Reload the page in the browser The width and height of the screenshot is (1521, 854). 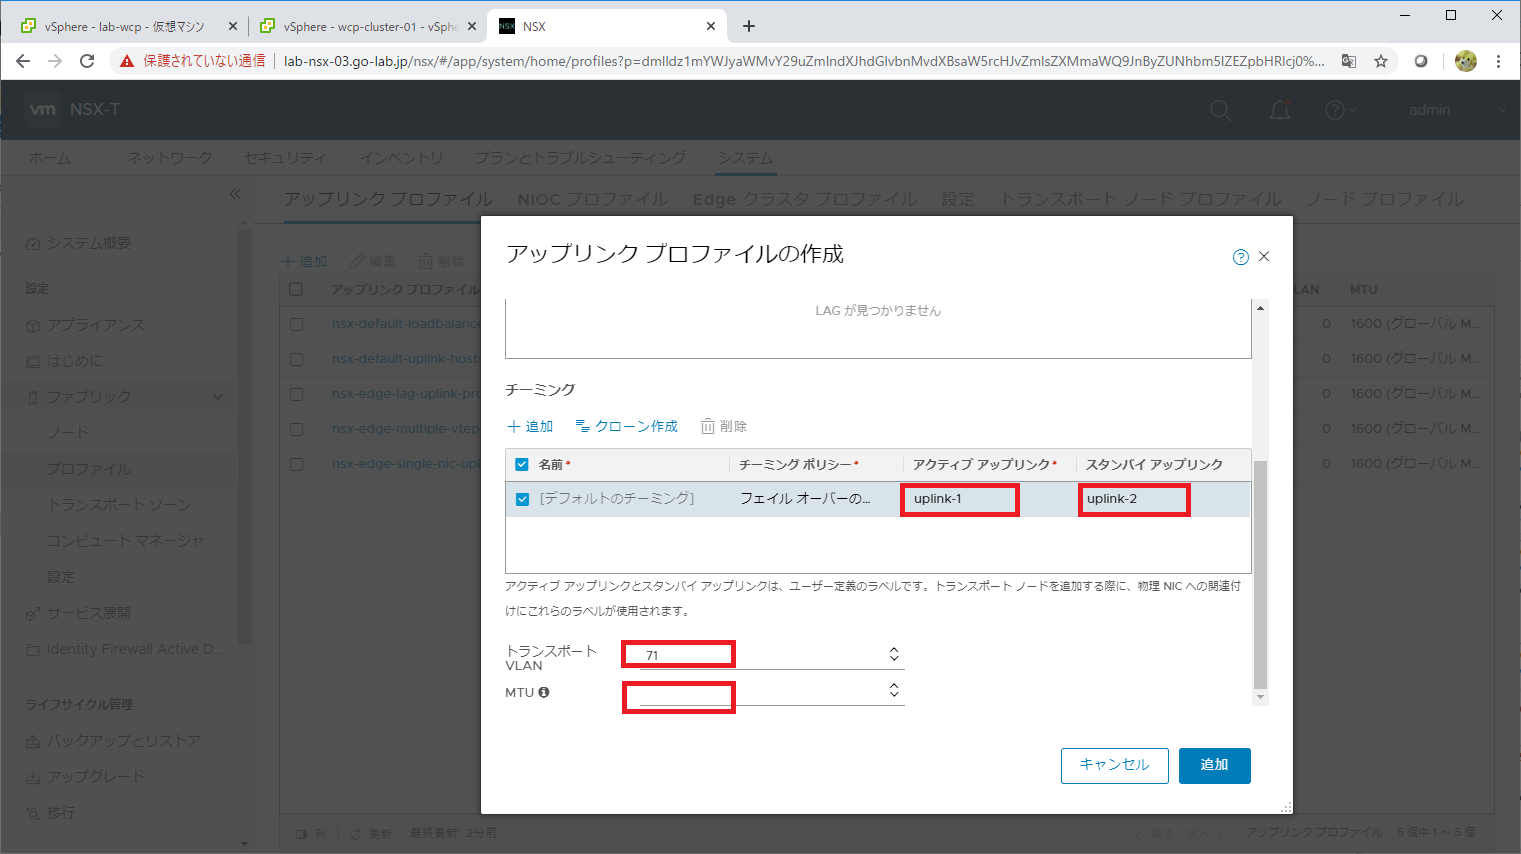[x=87, y=61]
